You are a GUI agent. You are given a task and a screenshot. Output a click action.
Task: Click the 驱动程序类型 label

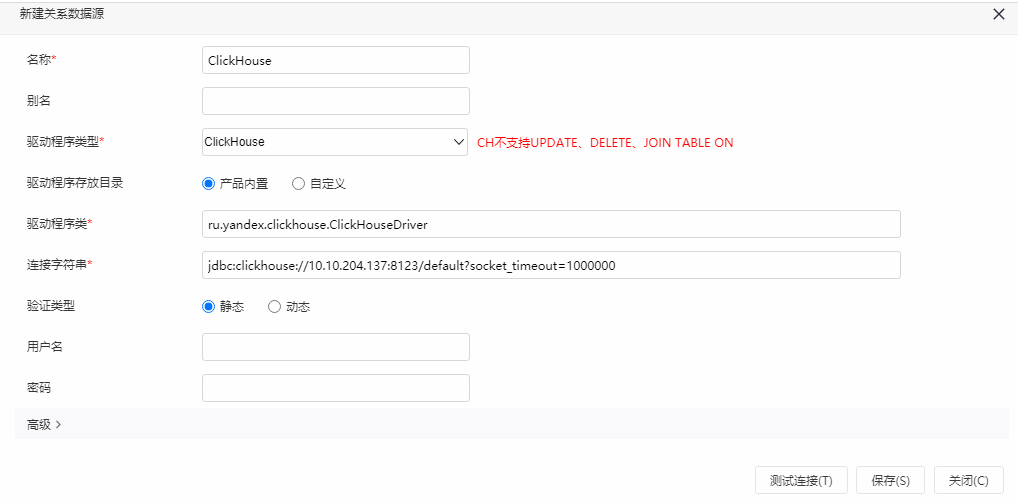coord(66,142)
